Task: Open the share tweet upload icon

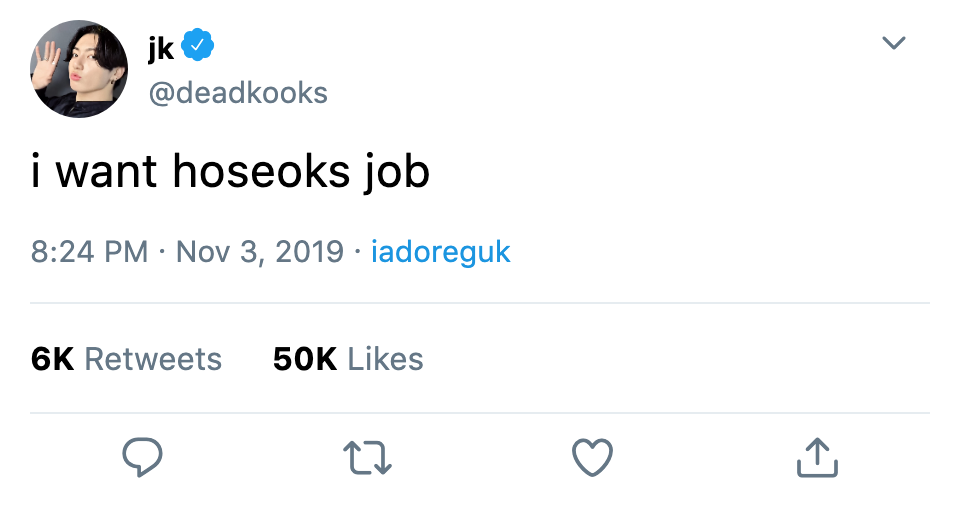Action: (817, 457)
